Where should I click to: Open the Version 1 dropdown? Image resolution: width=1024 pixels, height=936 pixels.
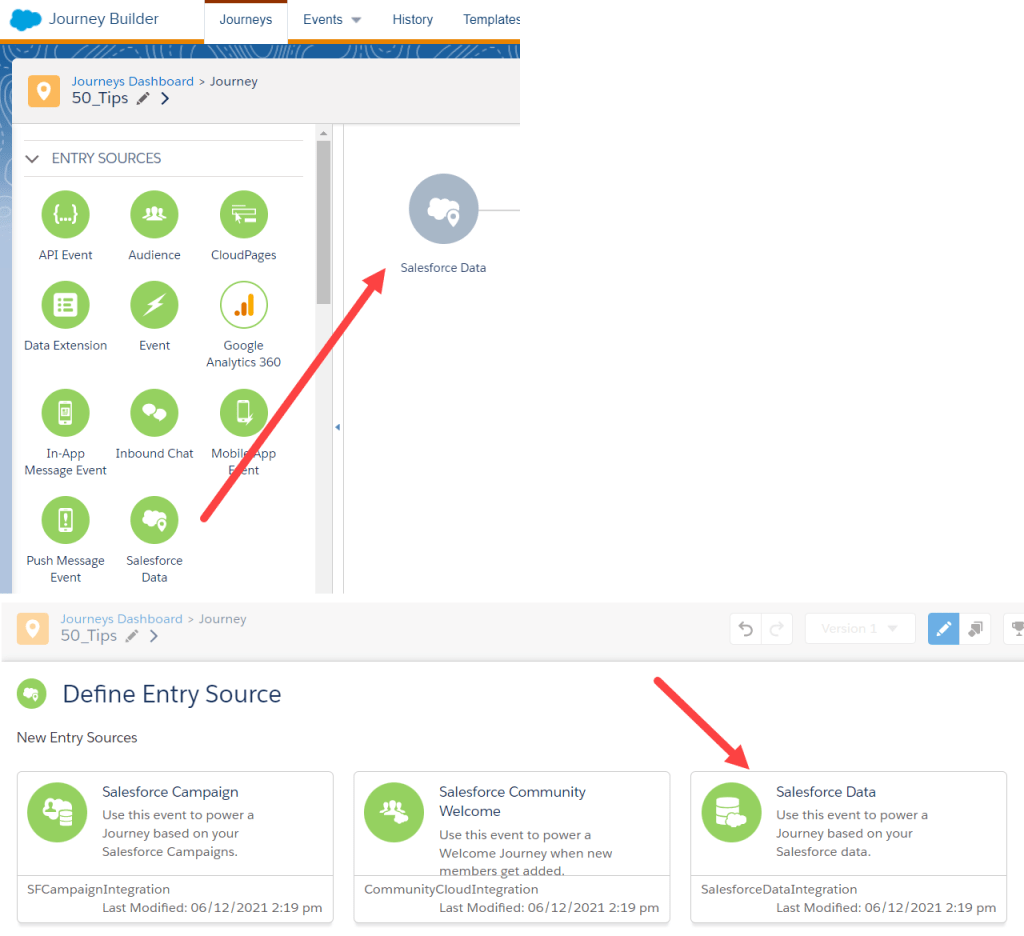coord(859,629)
